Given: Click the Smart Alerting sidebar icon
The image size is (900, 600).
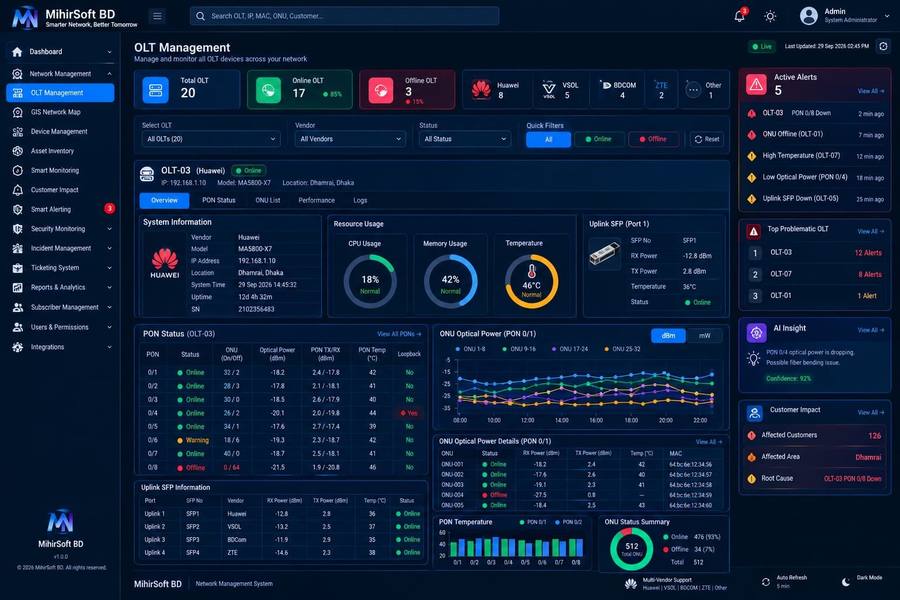Looking at the screenshot, I should tap(18, 210).
